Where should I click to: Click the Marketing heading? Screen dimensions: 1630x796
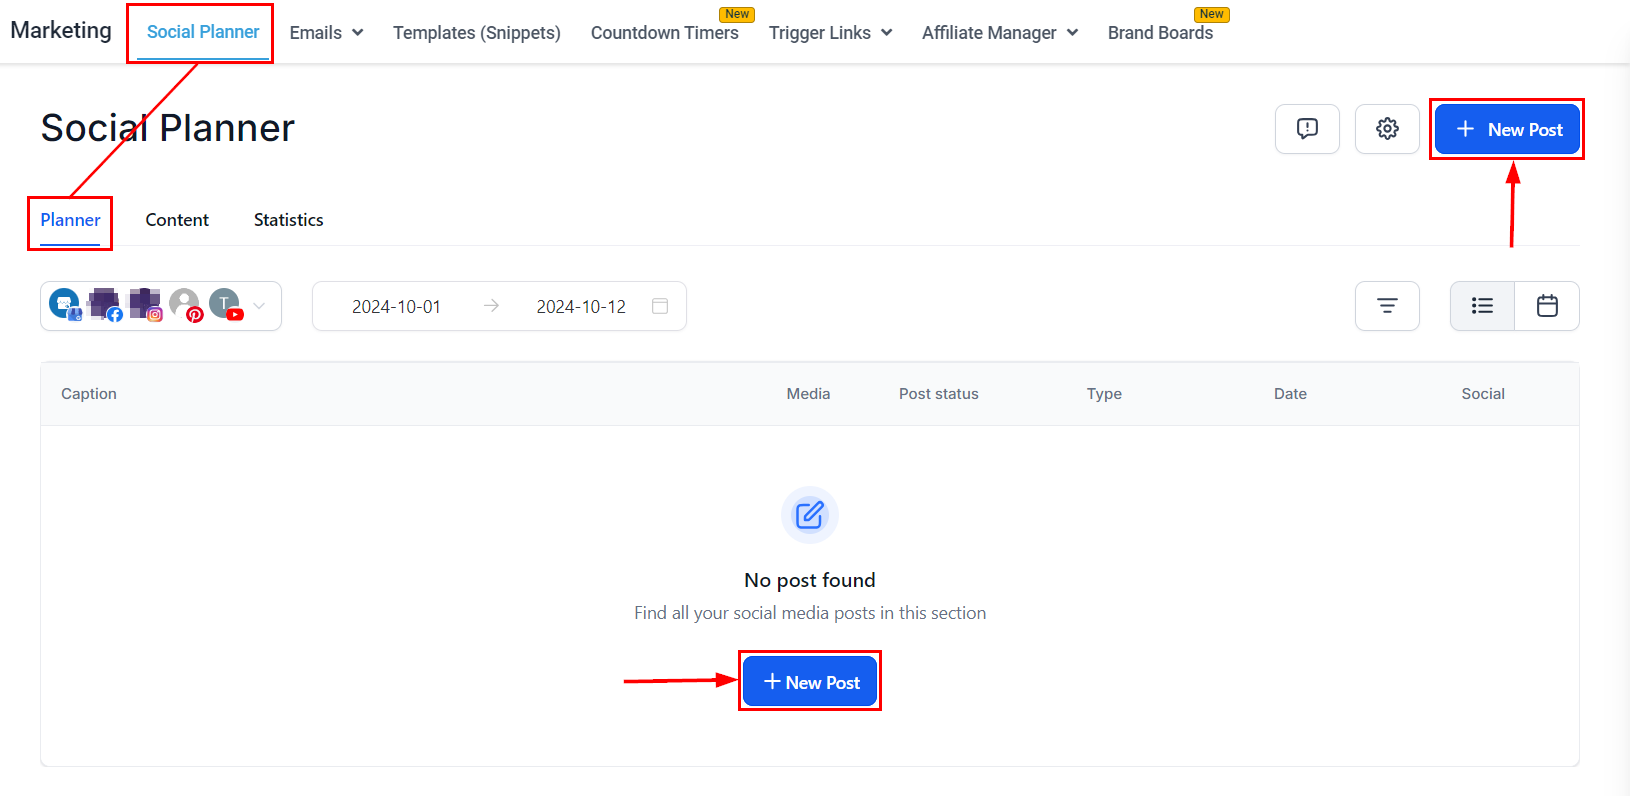coord(61,31)
